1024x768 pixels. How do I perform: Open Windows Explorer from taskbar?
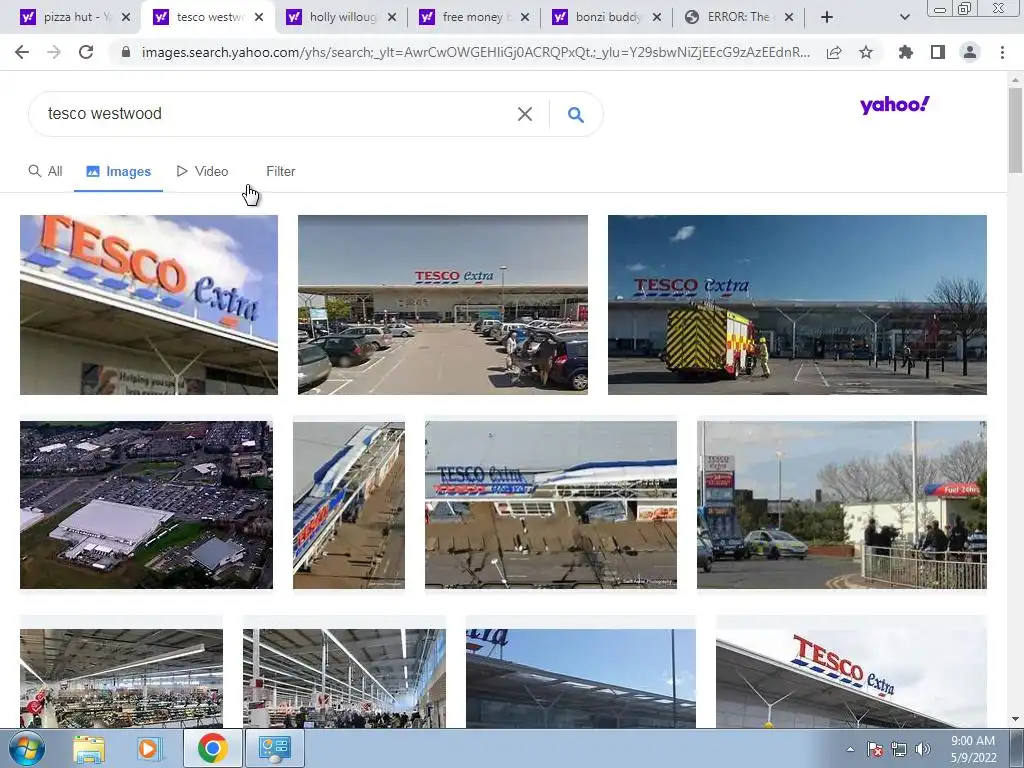[89, 749]
